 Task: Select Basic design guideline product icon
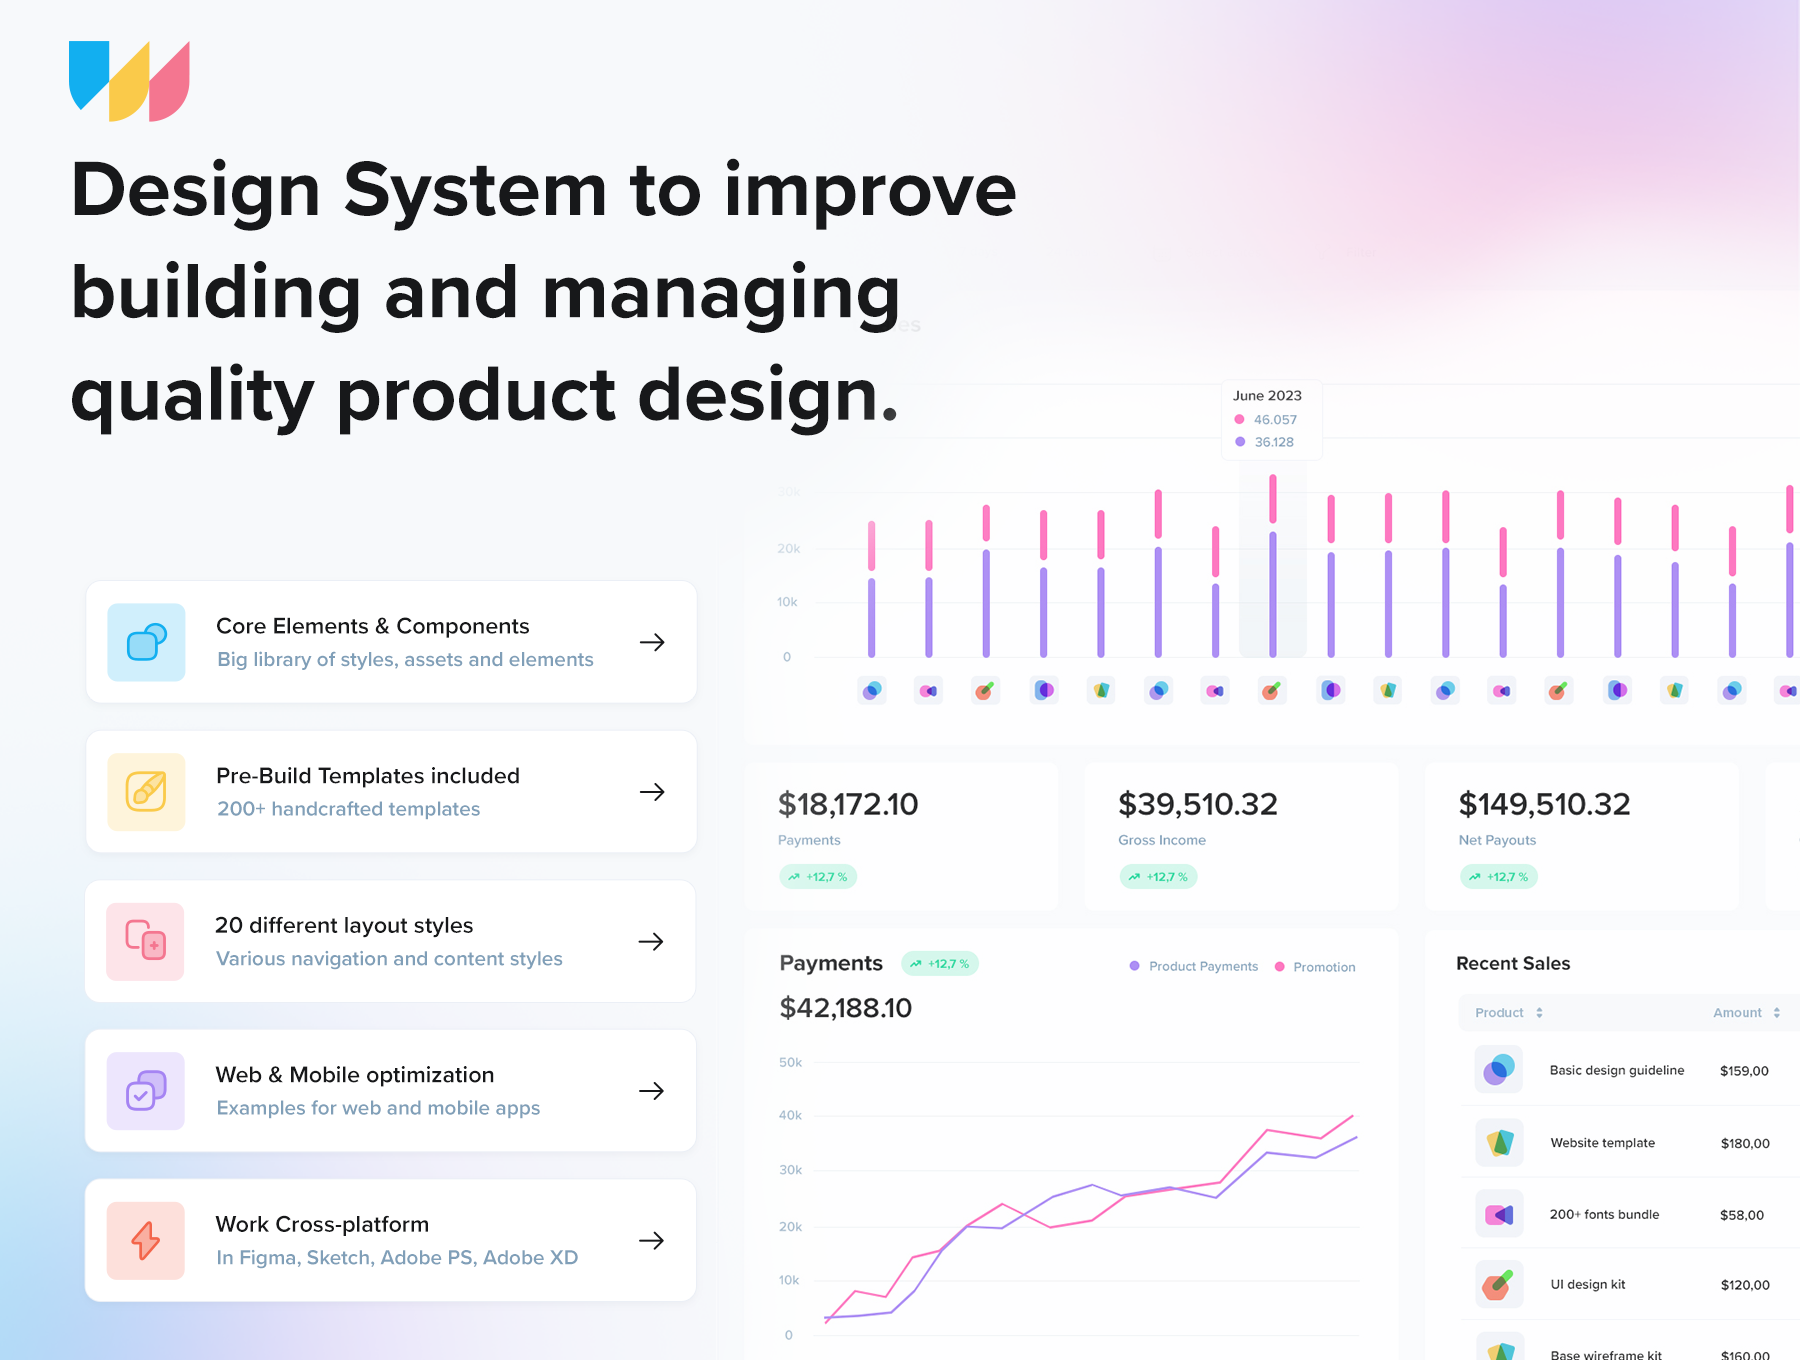click(1498, 1070)
